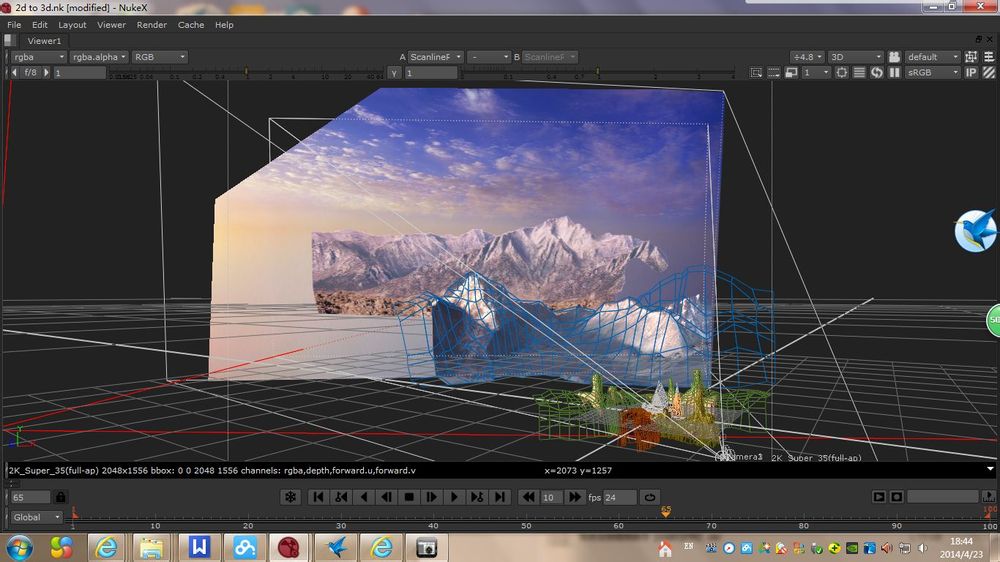
Task: Step back one frame
Action: [x=386, y=497]
